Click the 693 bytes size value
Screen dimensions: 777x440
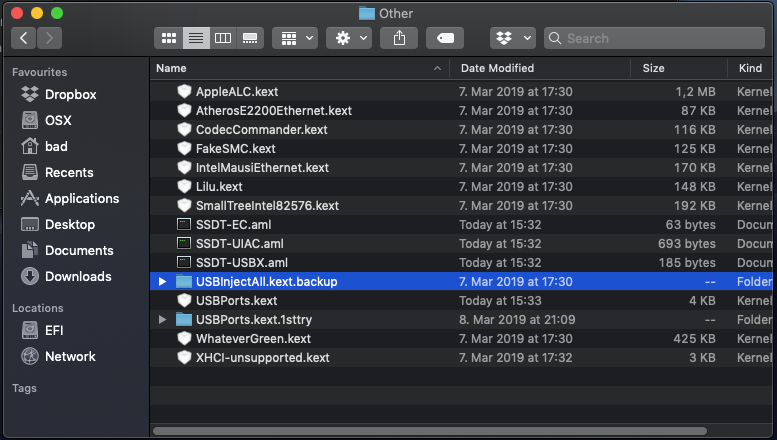(x=687, y=244)
